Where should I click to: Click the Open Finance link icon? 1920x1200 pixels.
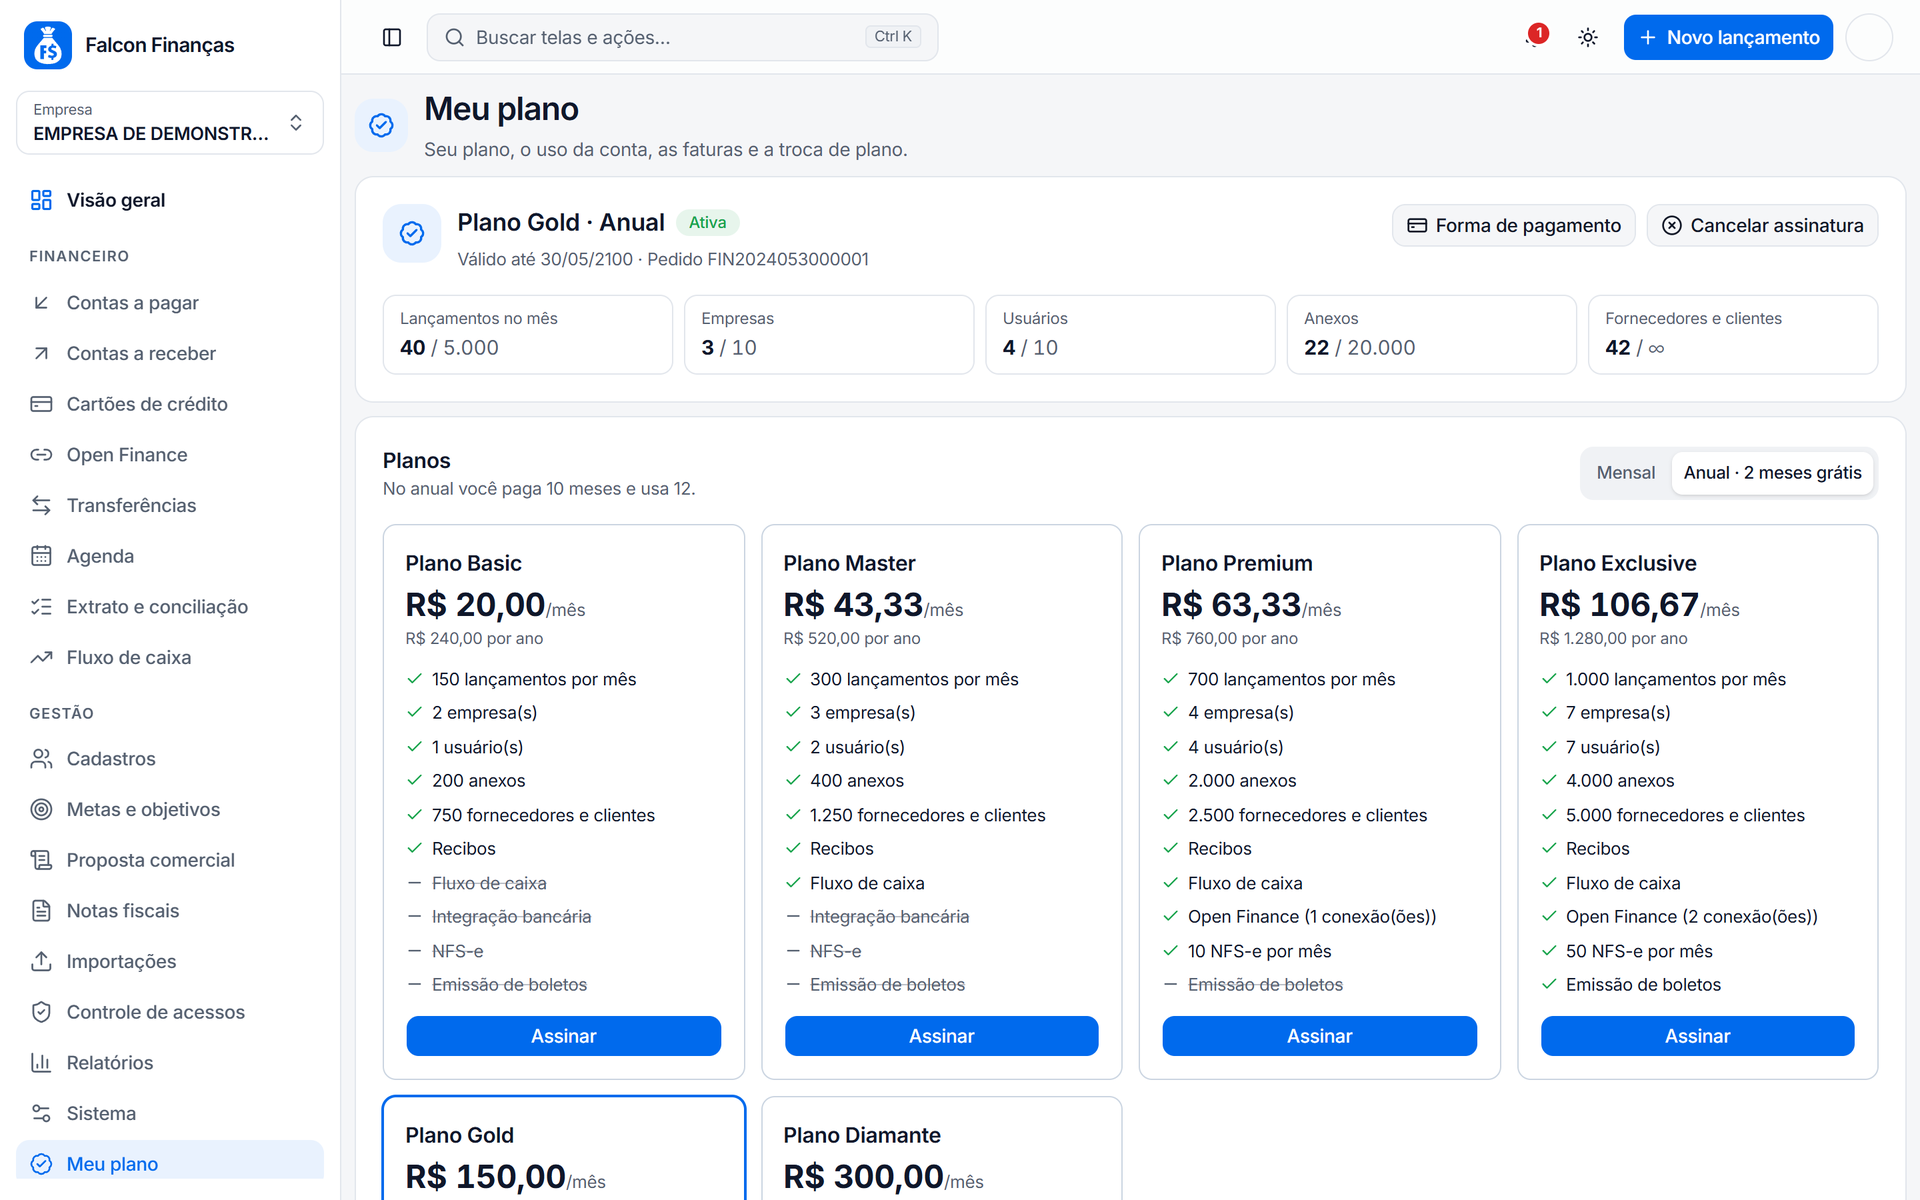41,455
